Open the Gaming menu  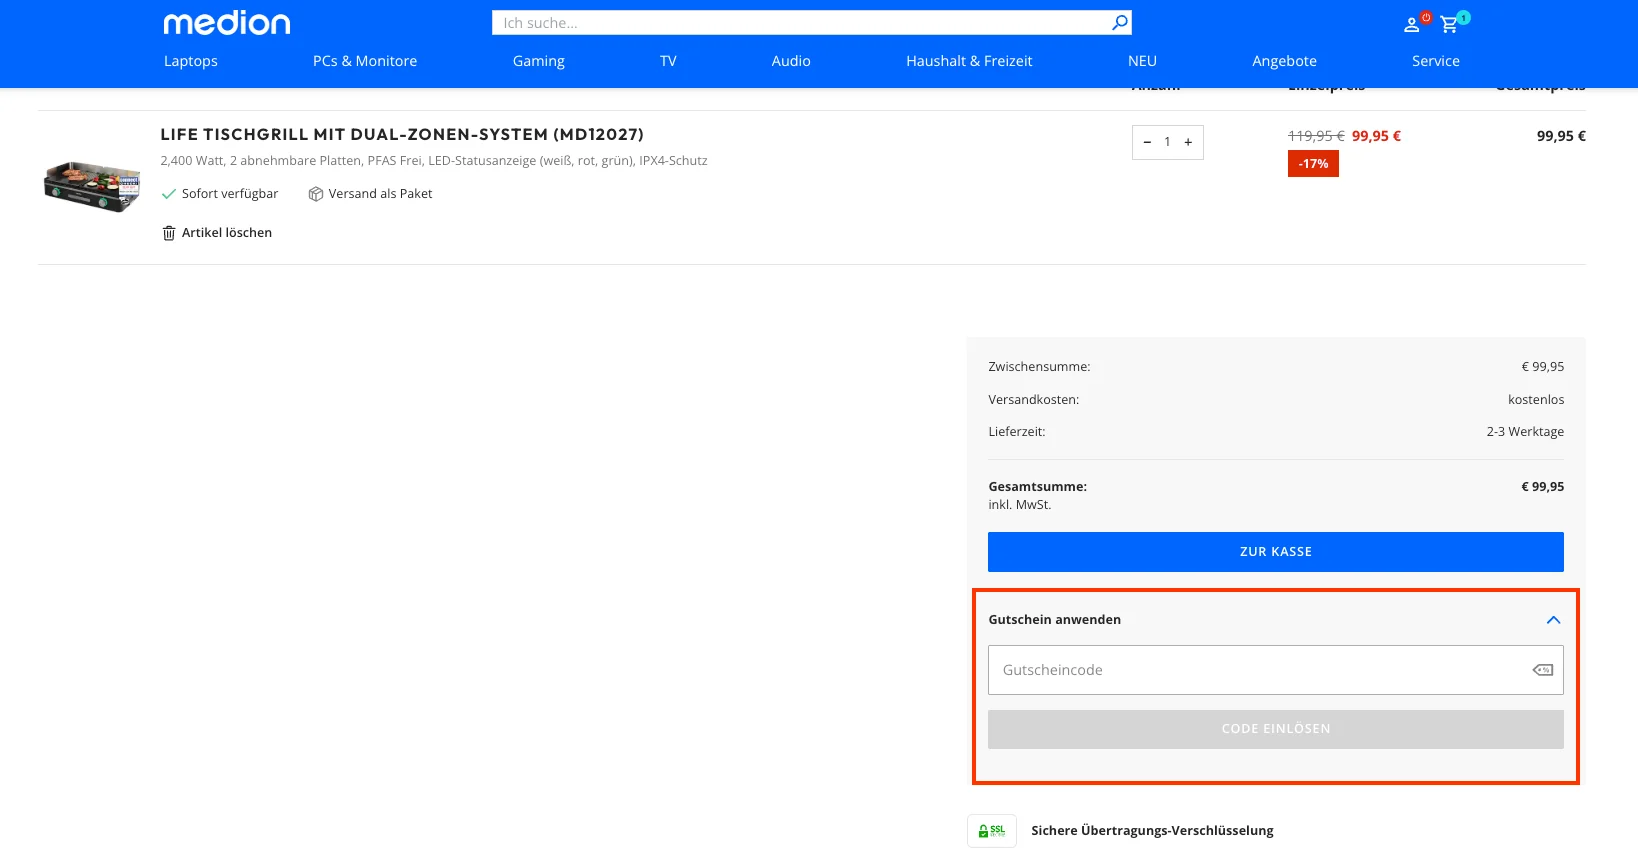pos(539,61)
